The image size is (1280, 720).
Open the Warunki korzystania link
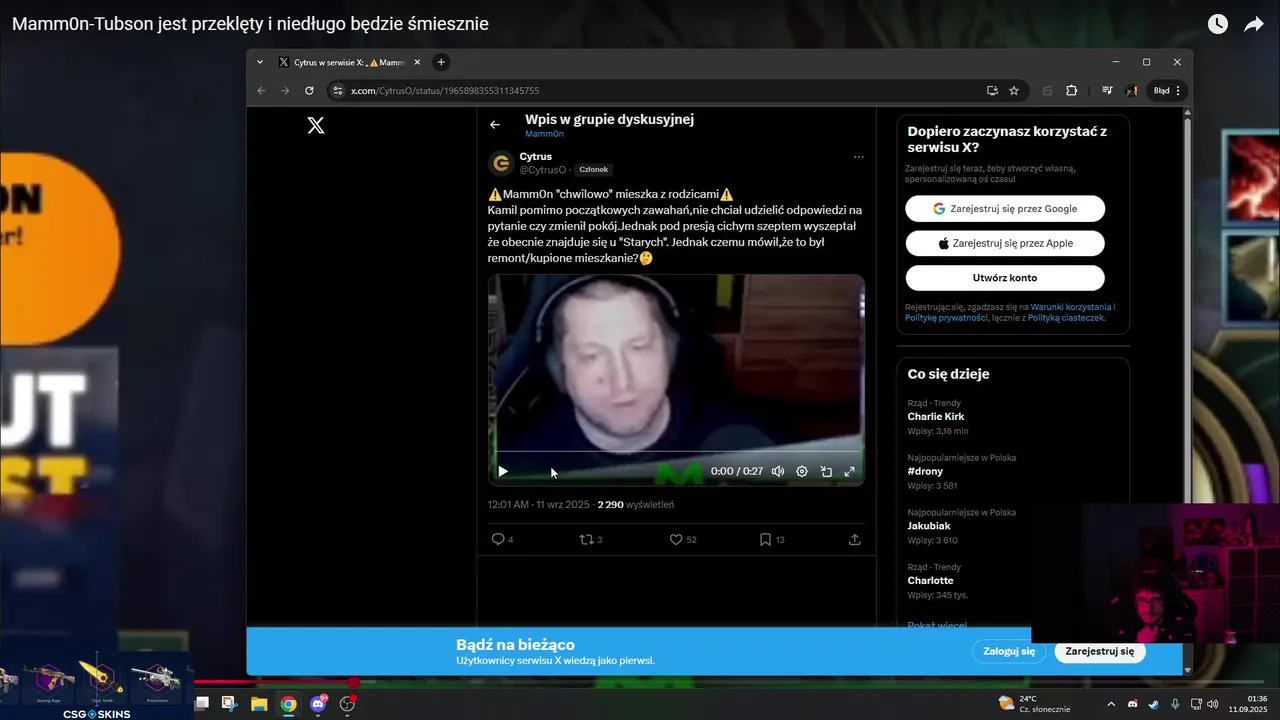[1073, 307]
